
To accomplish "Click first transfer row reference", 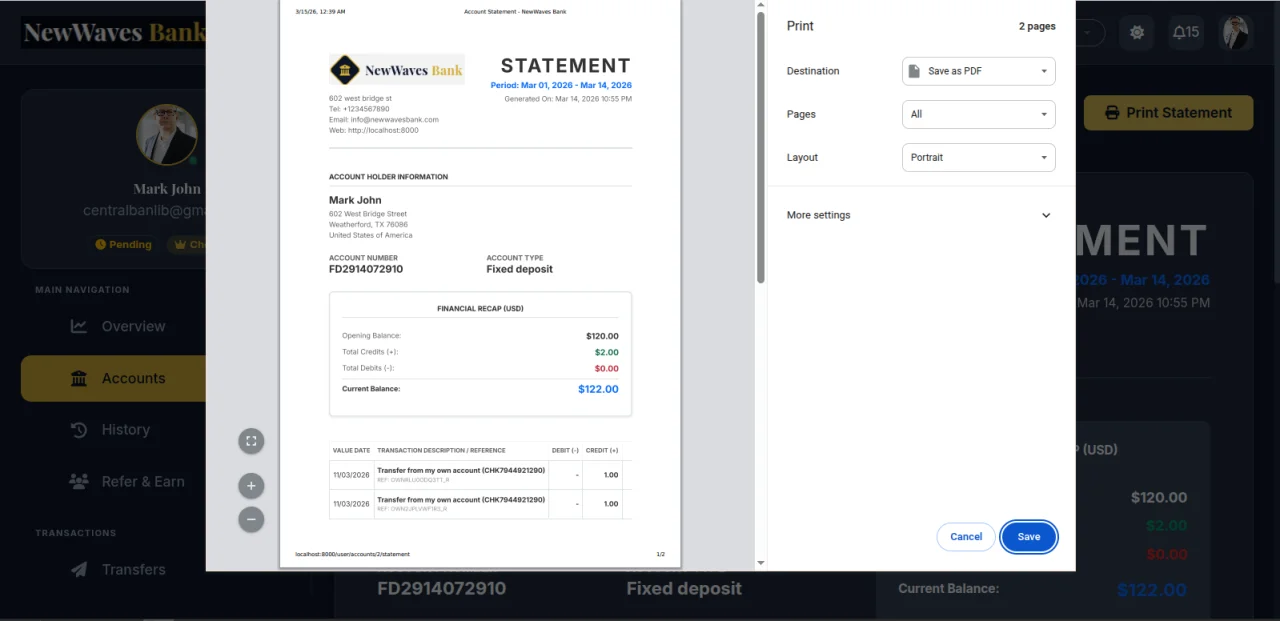I will 412,480.
